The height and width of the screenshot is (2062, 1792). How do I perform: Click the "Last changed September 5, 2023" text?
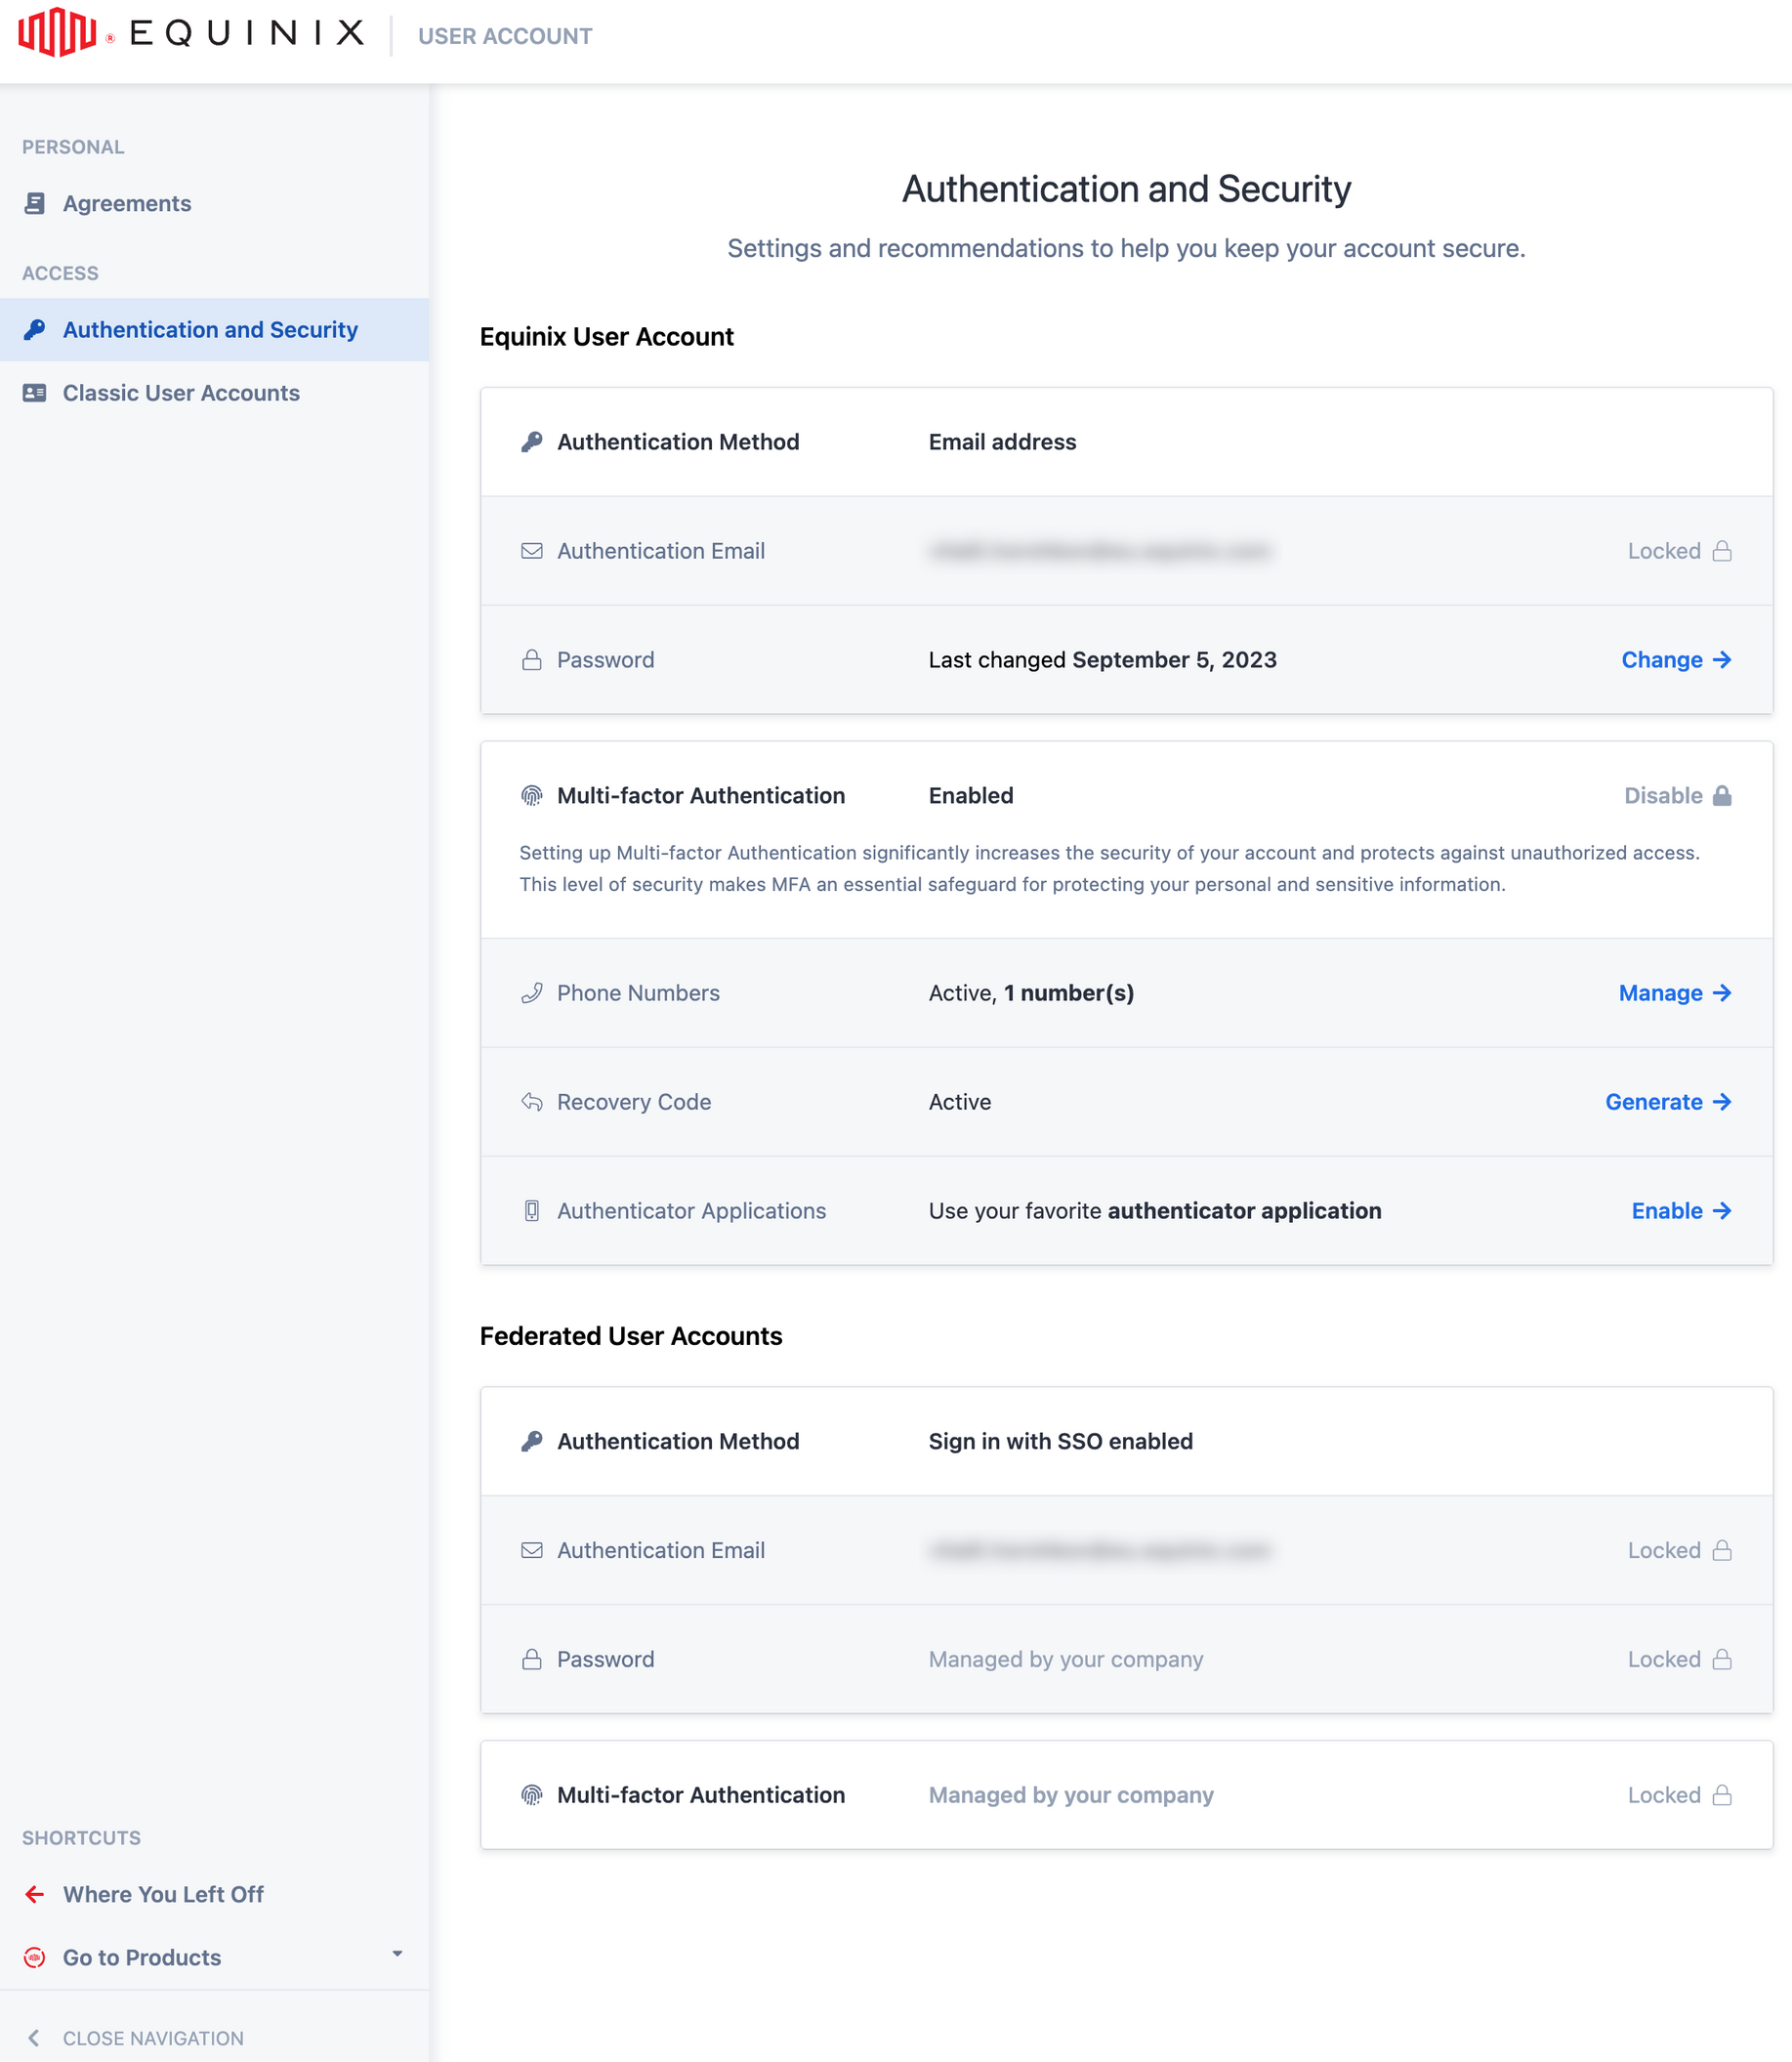tap(1102, 660)
